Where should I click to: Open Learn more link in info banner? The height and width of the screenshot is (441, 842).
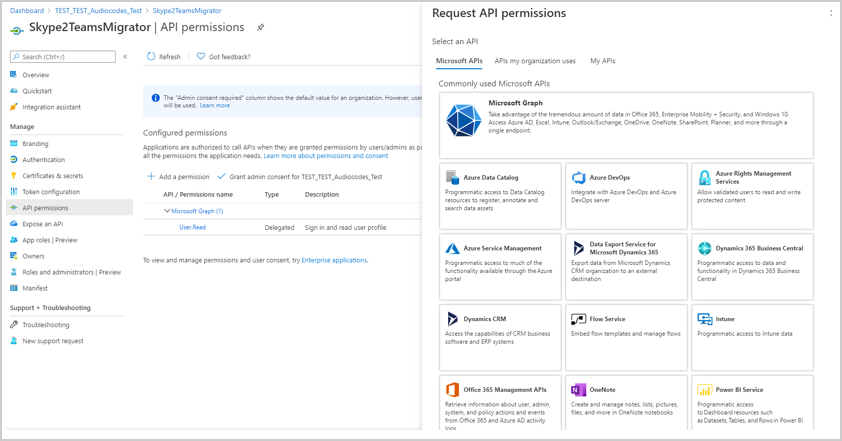[215, 106]
